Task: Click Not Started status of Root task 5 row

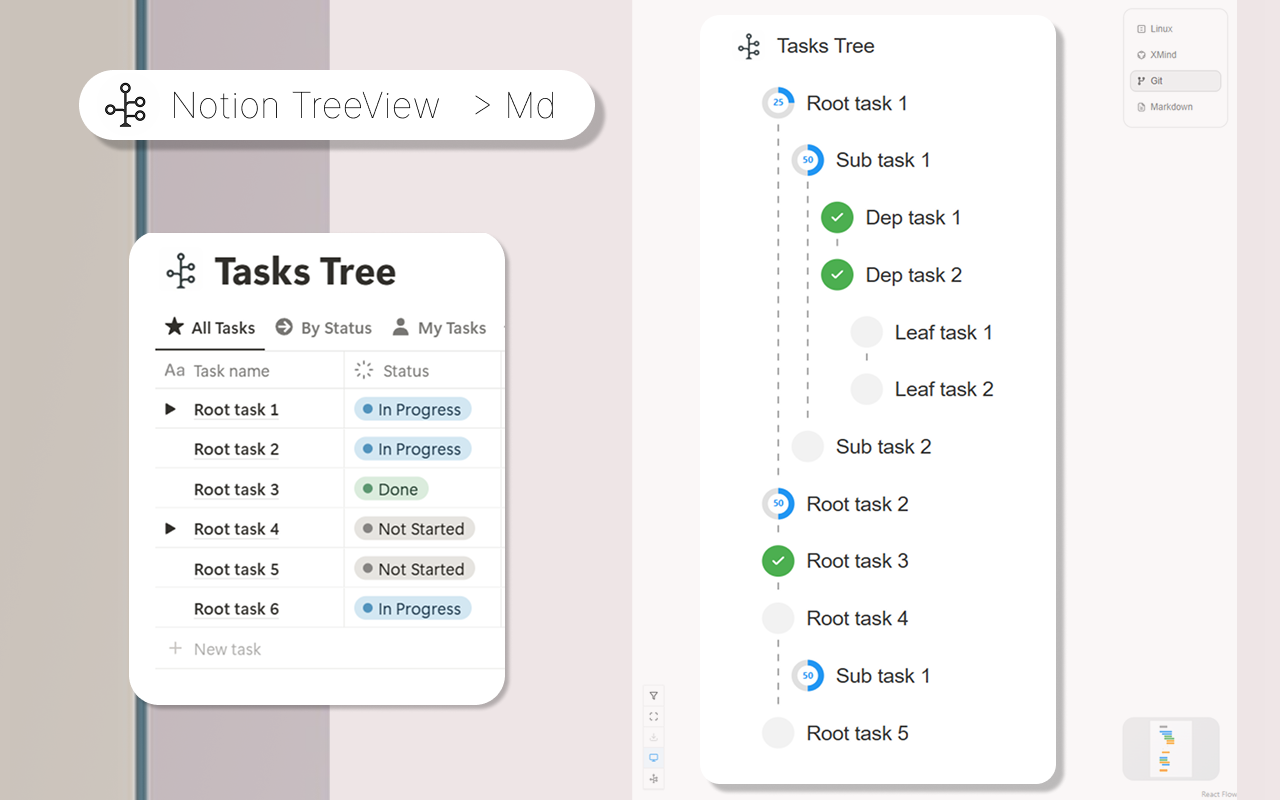Action: pyautogui.click(x=414, y=569)
